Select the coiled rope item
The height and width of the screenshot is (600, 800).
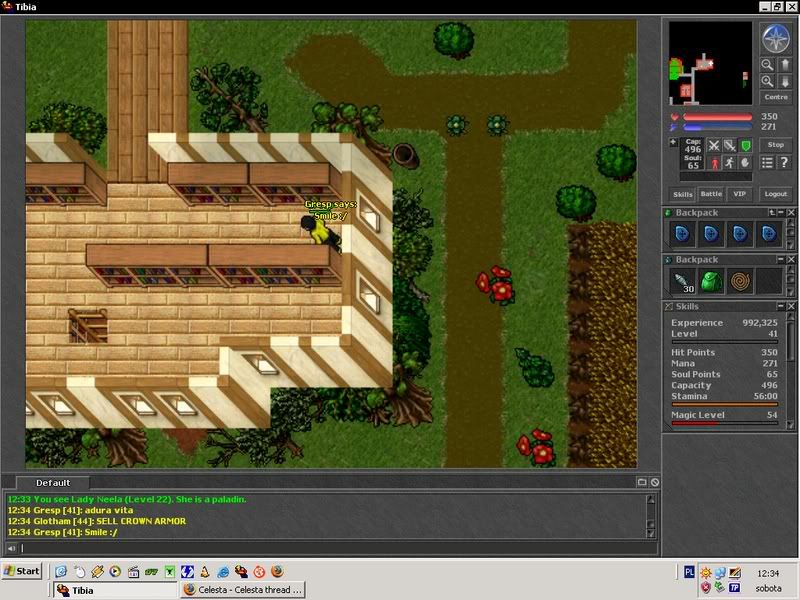click(740, 281)
